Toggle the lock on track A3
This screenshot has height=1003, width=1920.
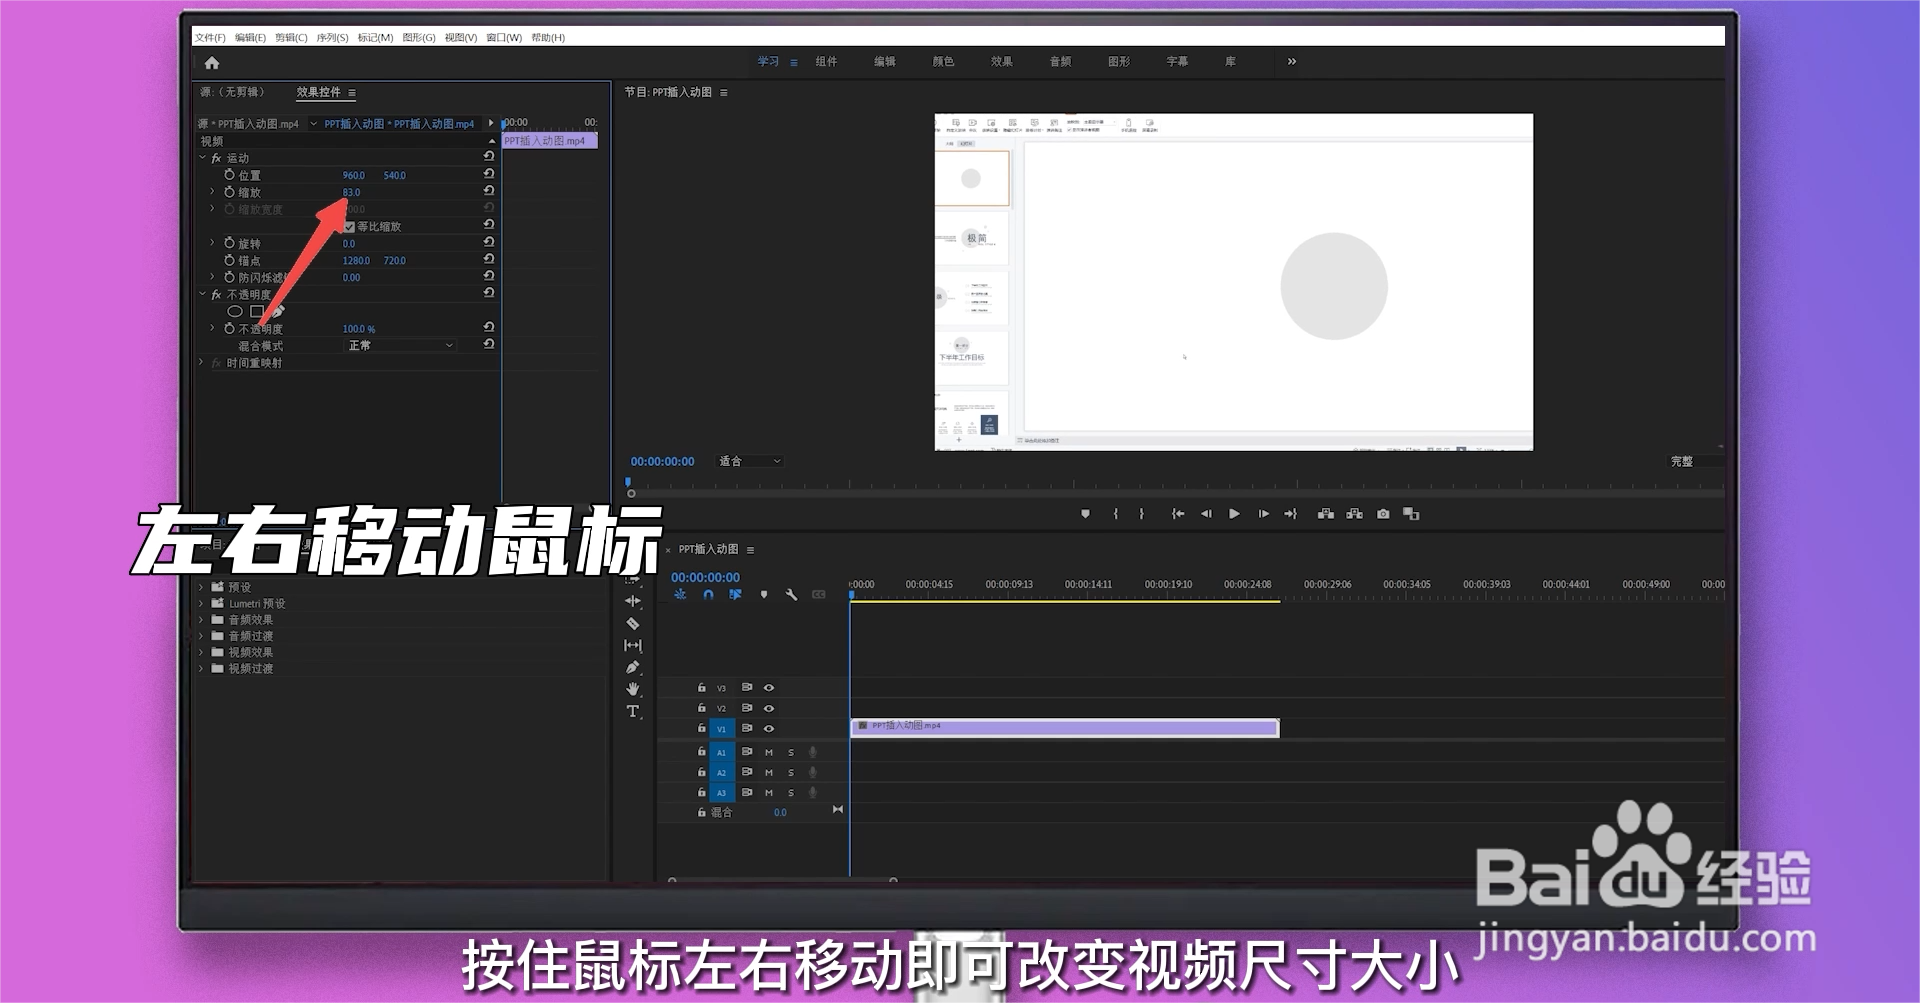pyautogui.click(x=701, y=792)
